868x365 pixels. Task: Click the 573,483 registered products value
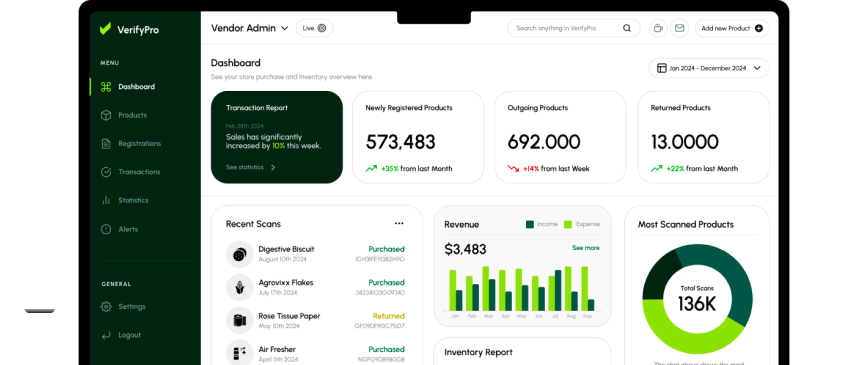point(400,142)
